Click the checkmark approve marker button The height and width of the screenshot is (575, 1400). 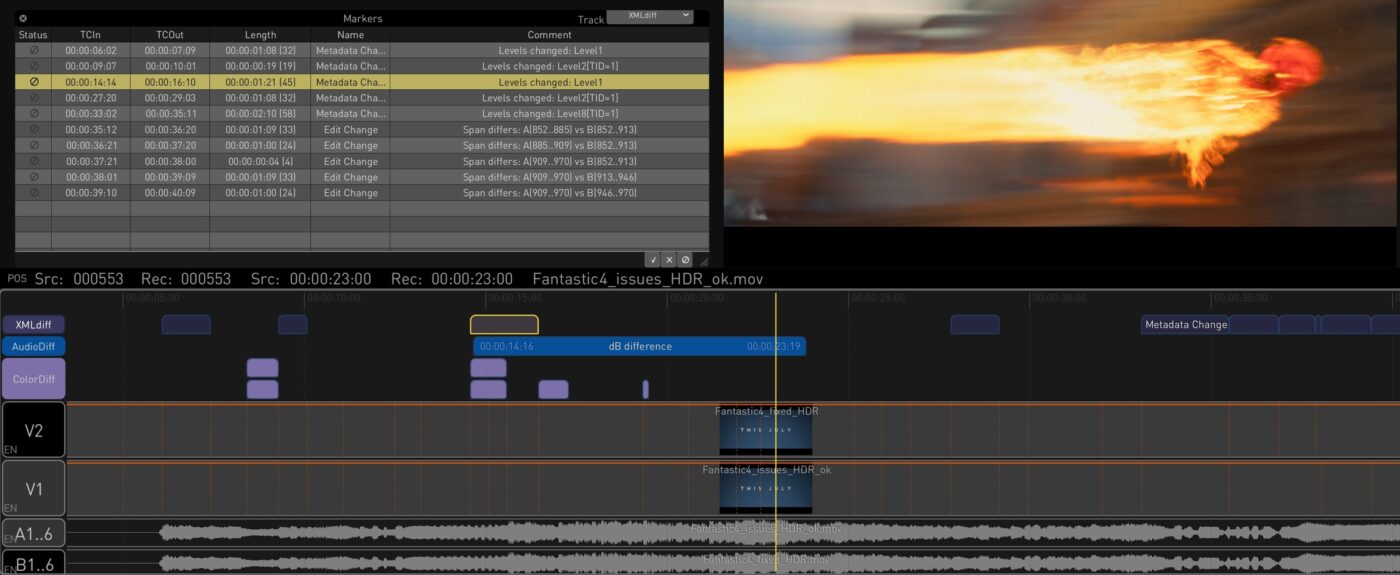point(652,259)
